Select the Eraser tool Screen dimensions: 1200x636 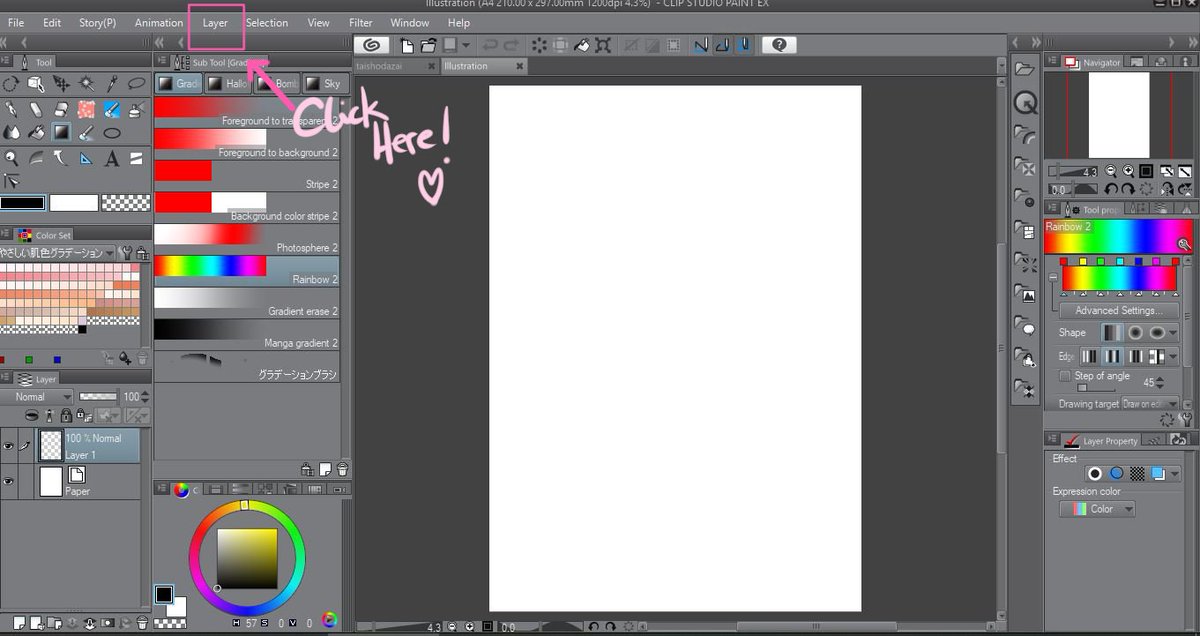click(x=36, y=109)
